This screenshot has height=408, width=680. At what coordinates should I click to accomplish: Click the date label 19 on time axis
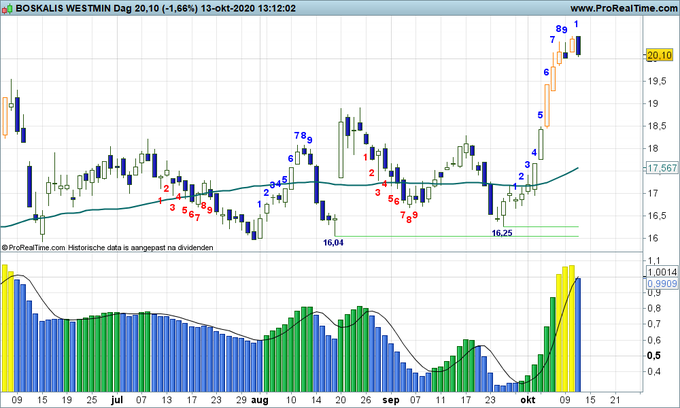pyautogui.click(x=66, y=400)
